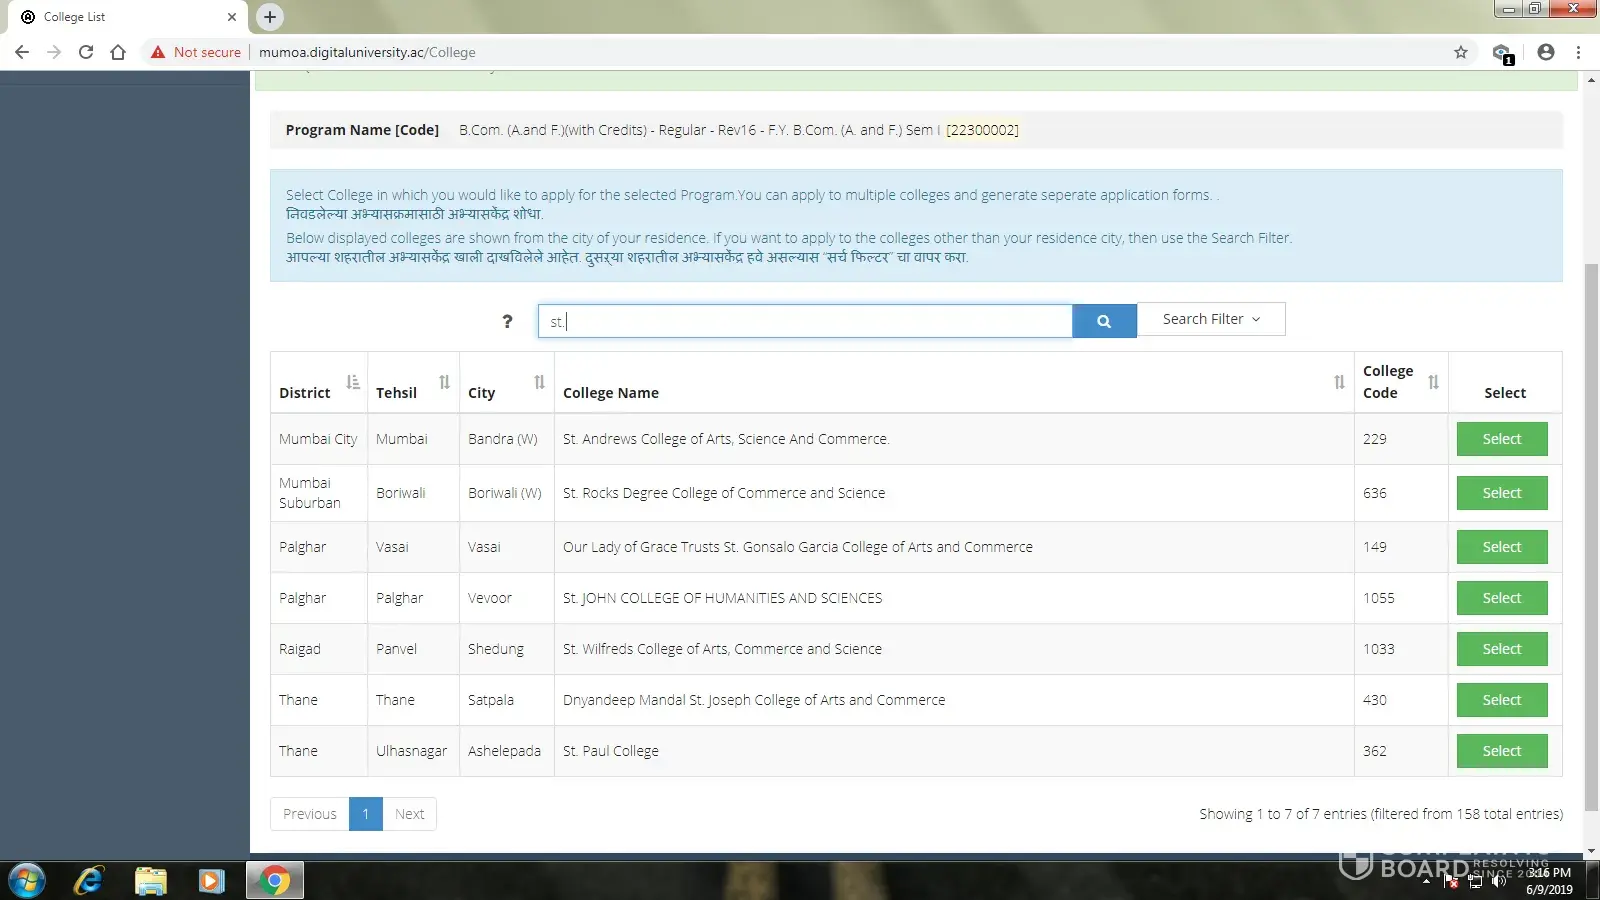Sort table by Tehsil column
The height and width of the screenshot is (900, 1600).
(x=444, y=382)
